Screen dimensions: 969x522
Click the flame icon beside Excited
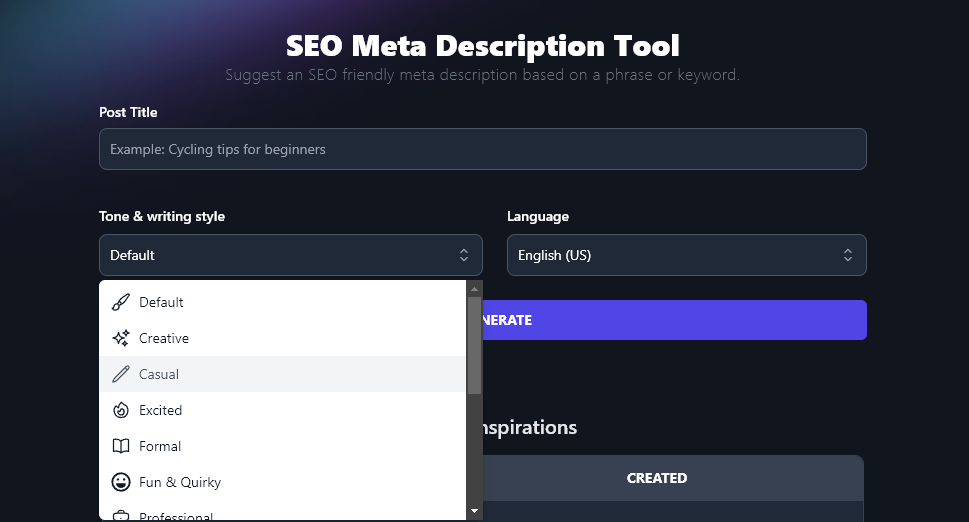pos(120,410)
